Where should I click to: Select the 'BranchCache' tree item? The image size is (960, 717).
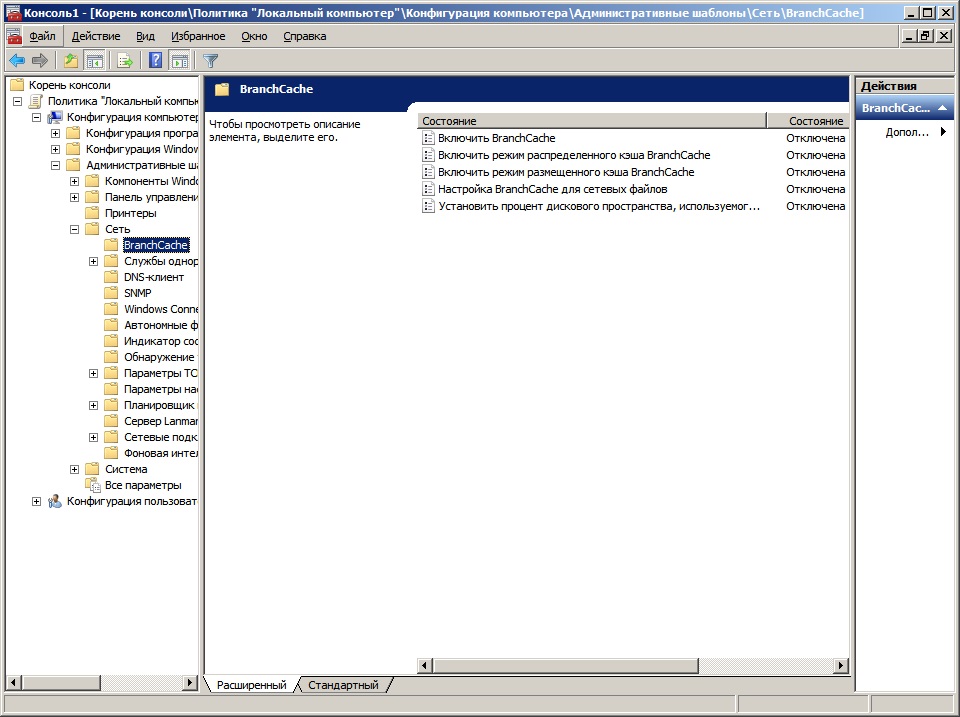pyautogui.click(x=156, y=245)
